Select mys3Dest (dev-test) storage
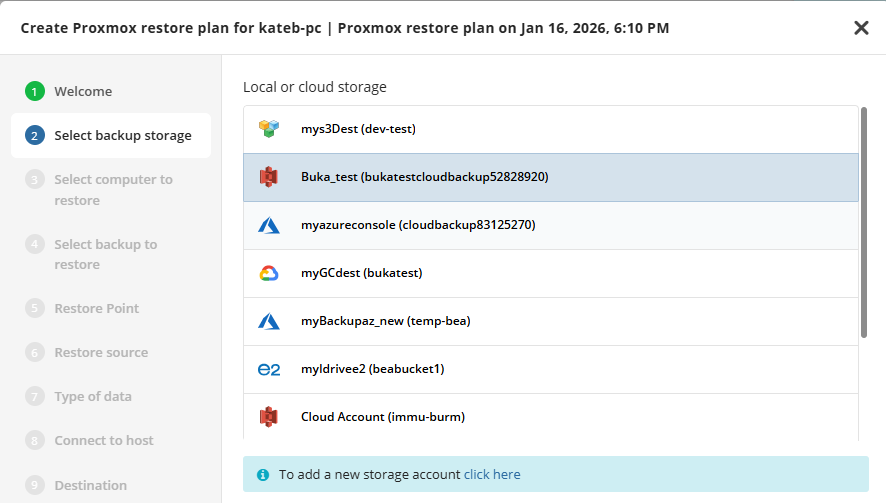The width and height of the screenshot is (886, 503). (x=358, y=129)
